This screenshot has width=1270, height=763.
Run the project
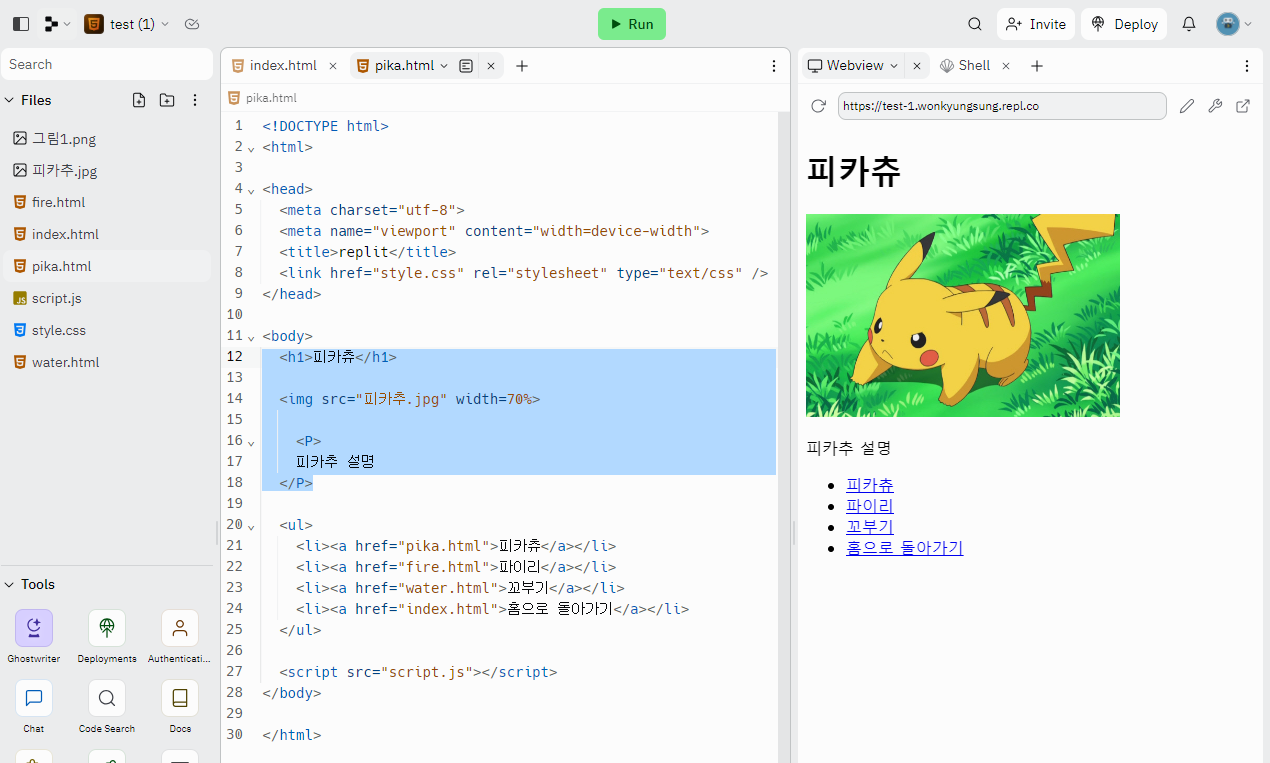tap(632, 24)
